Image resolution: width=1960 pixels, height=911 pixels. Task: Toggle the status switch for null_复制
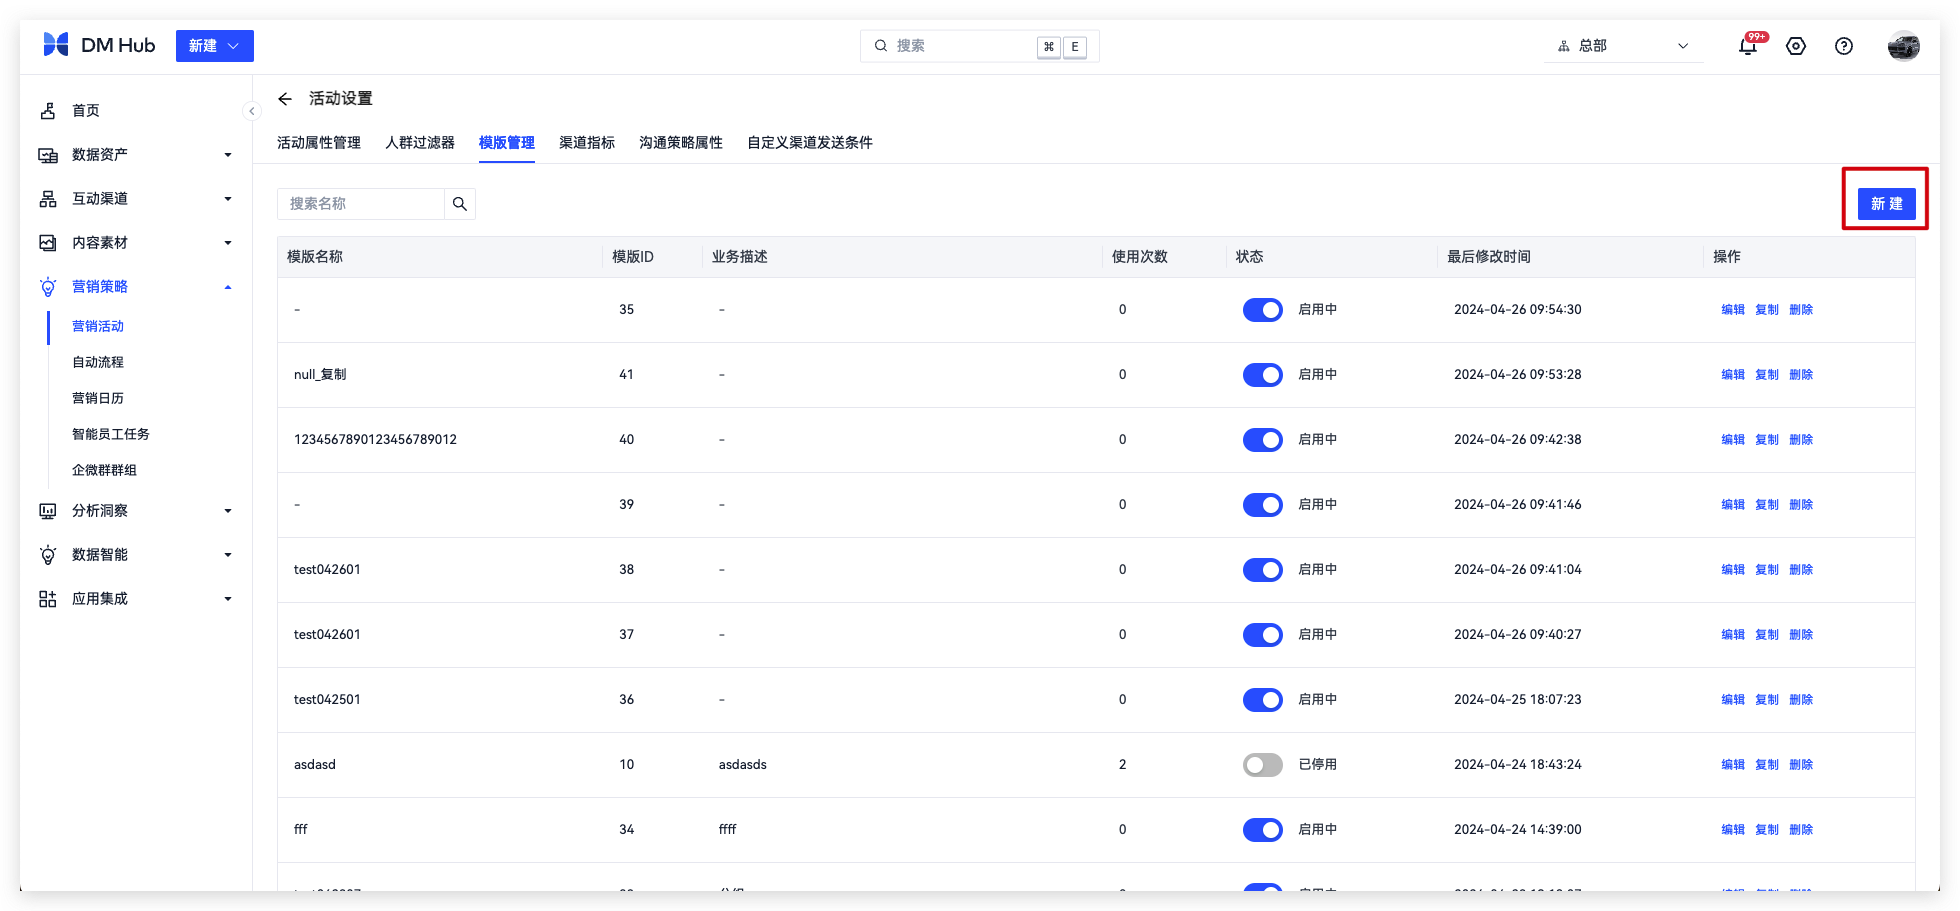coord(1263,375)
